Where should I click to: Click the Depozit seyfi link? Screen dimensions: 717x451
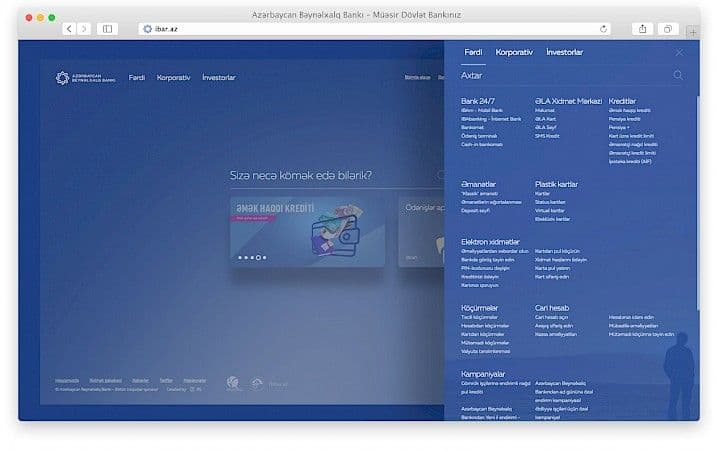tap(476, 211)
